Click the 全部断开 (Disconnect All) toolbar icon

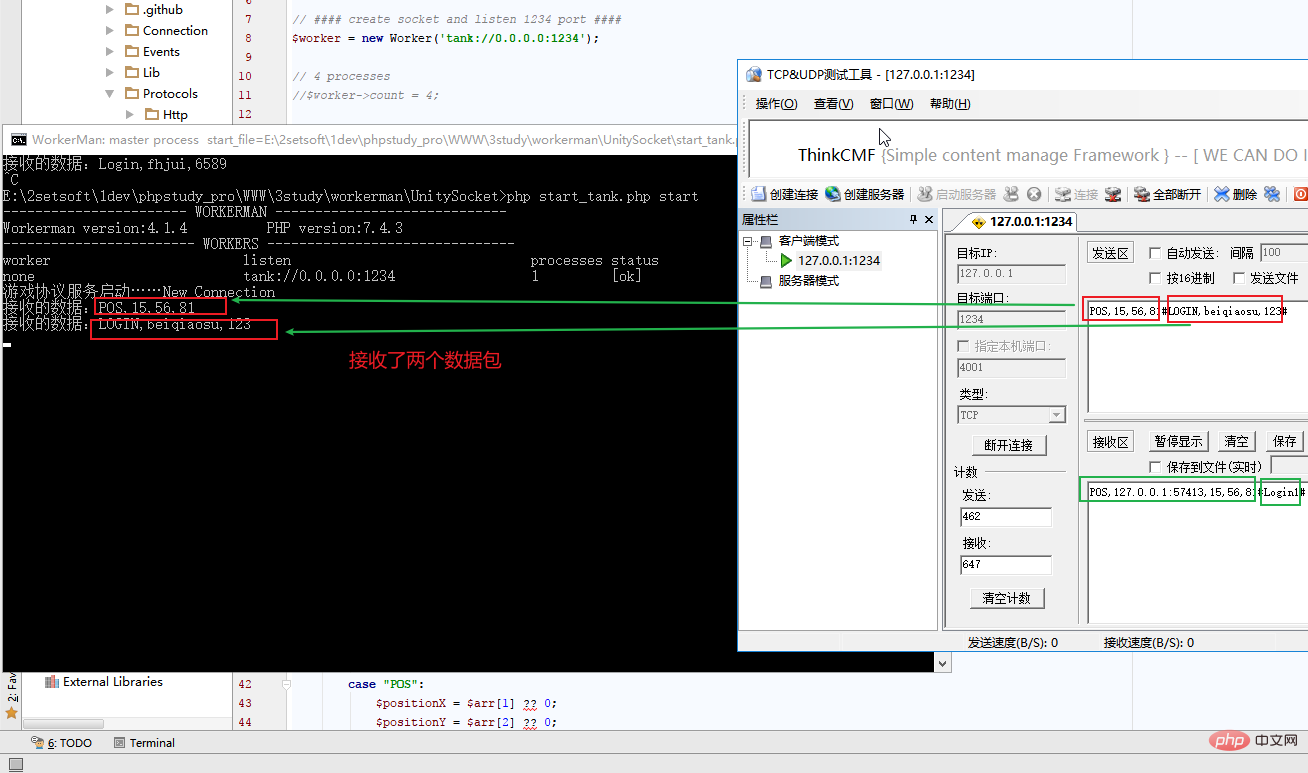1141,194
